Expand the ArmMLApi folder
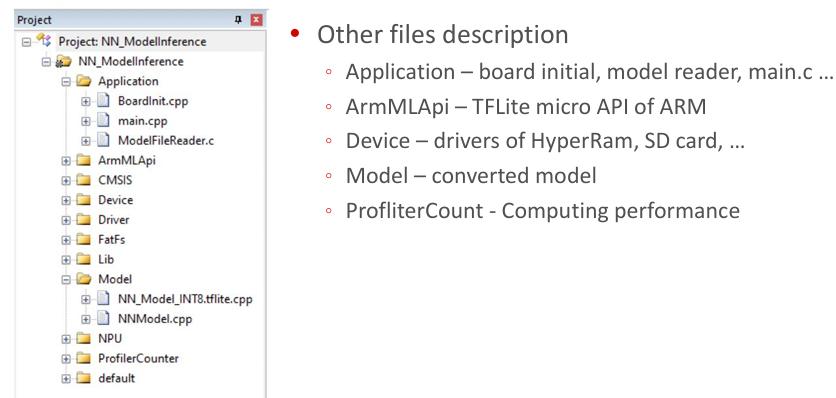 click(x=66, y=161)
